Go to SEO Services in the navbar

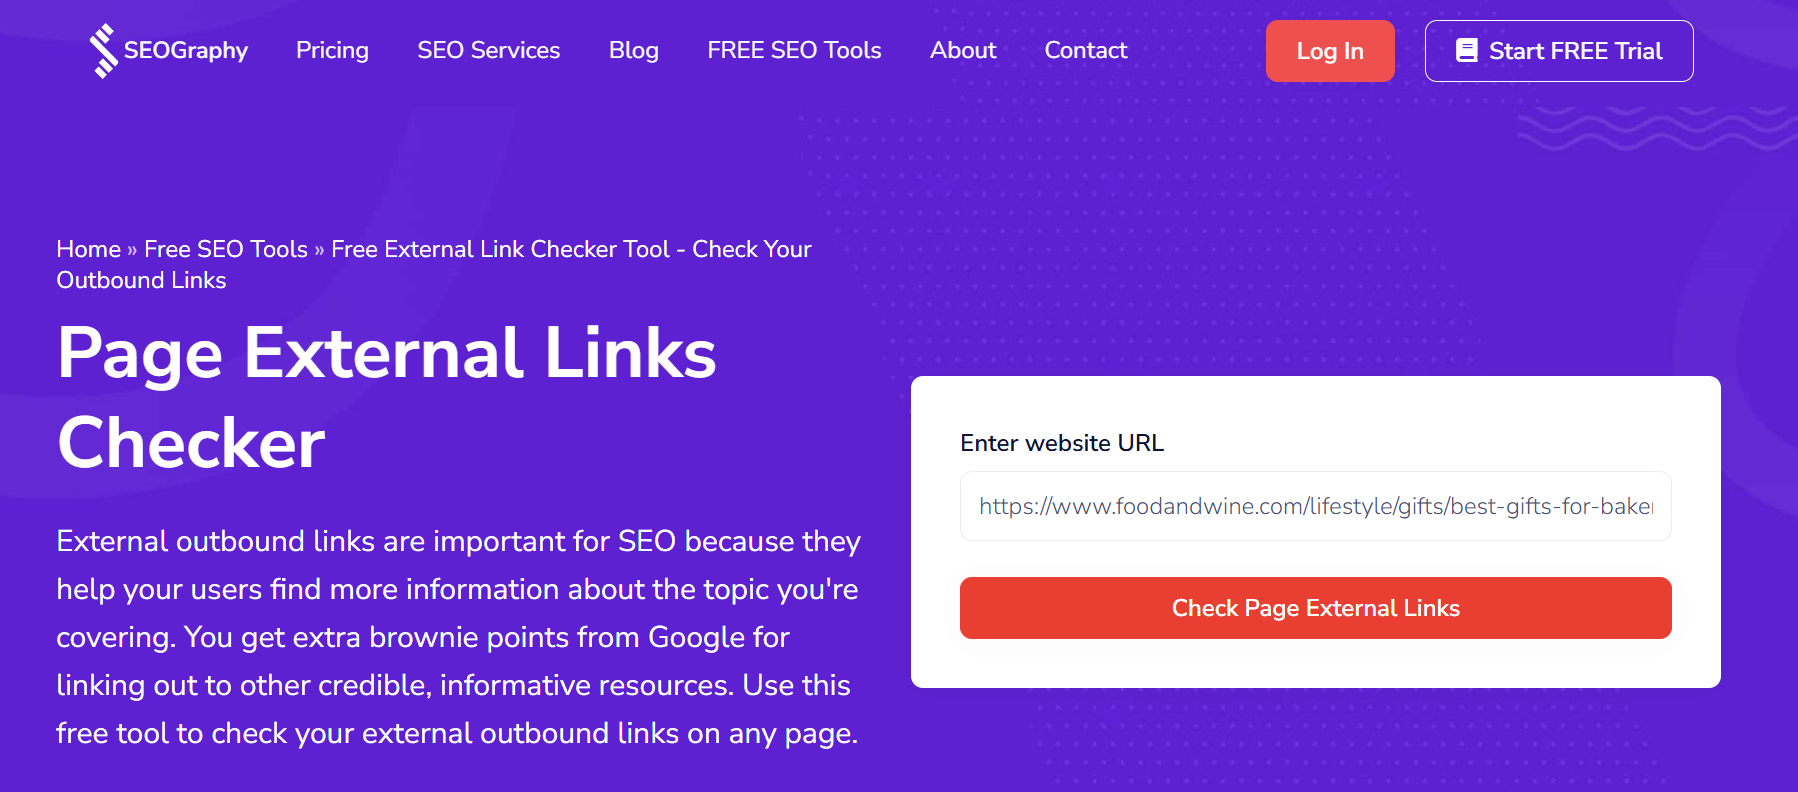pyautogui.click(x=488, y=51)
